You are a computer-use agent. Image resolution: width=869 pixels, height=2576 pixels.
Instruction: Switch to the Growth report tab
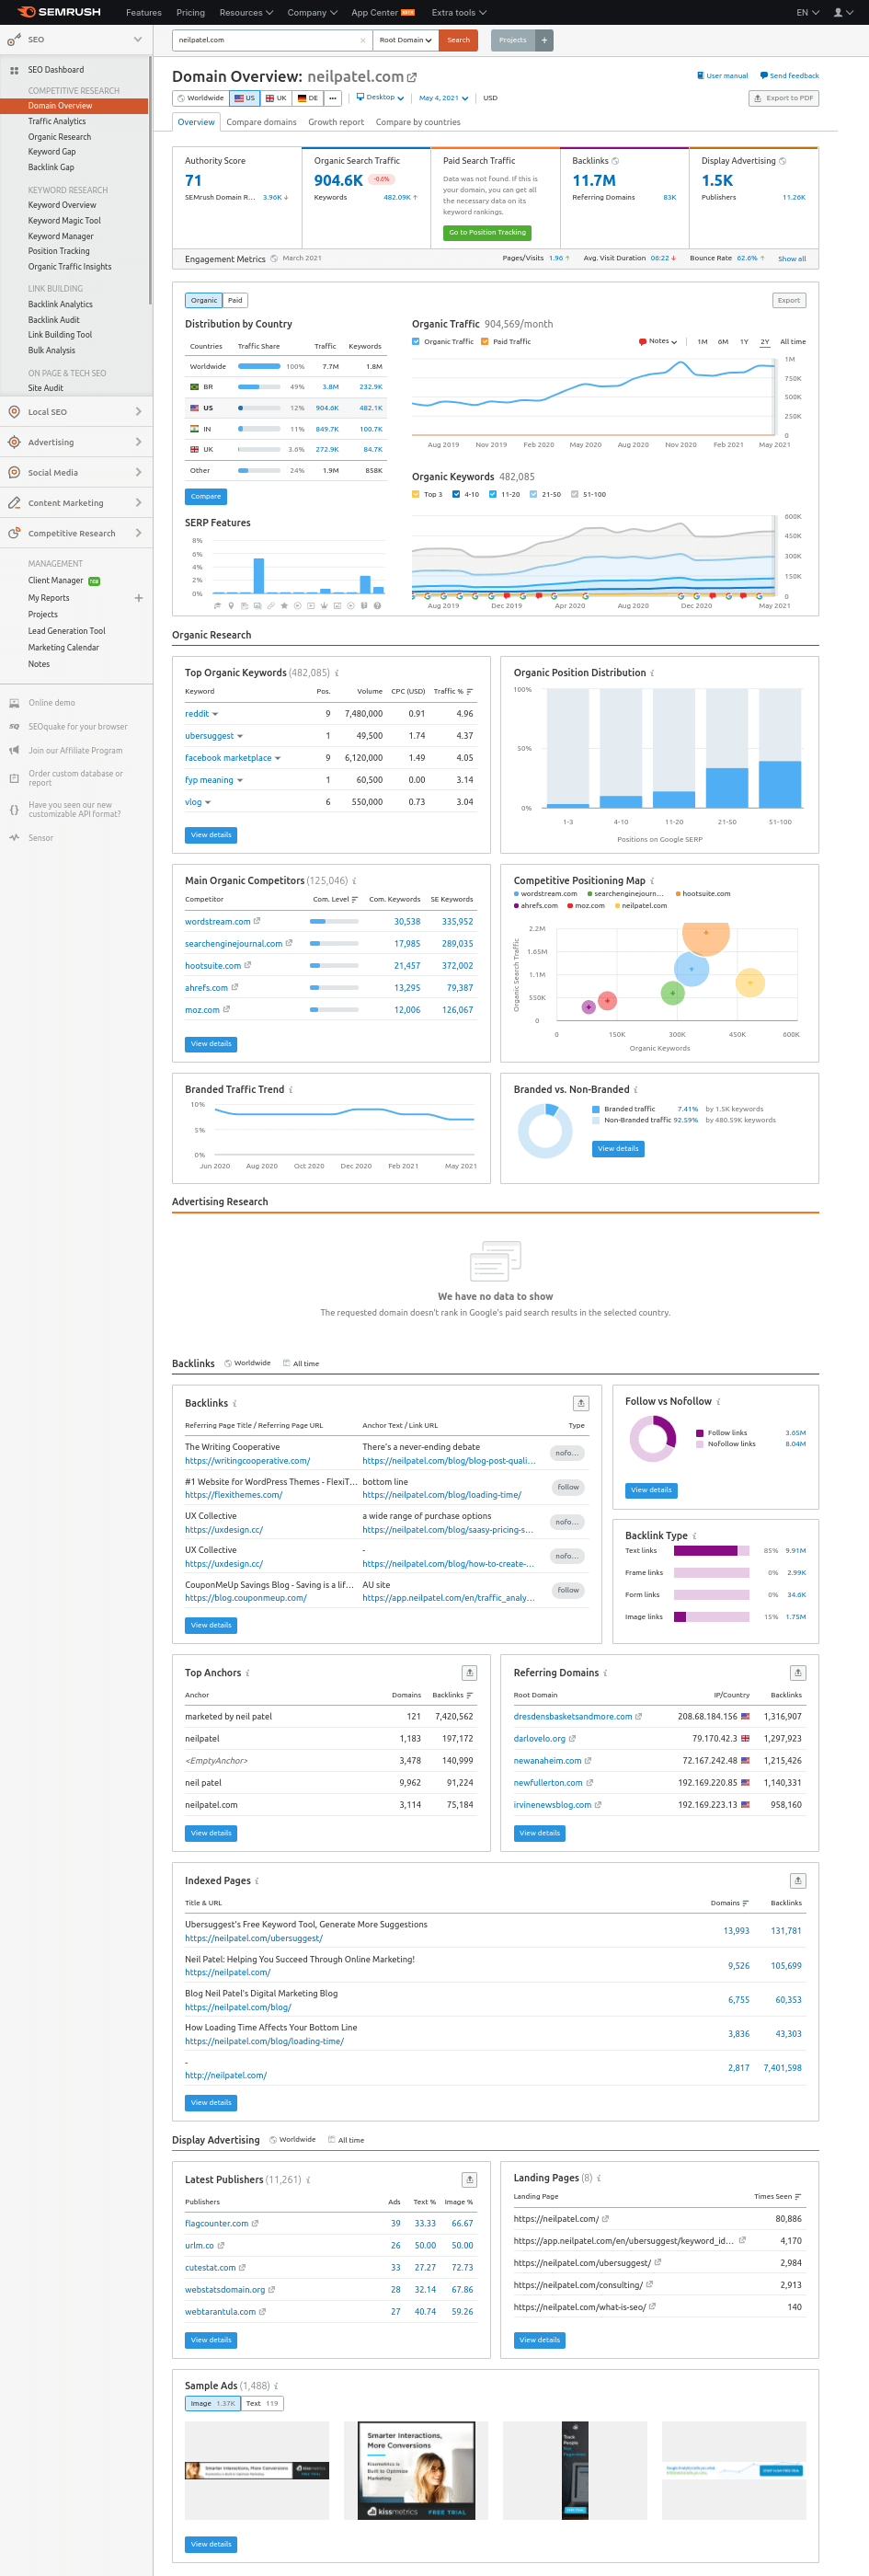point(336,122)
